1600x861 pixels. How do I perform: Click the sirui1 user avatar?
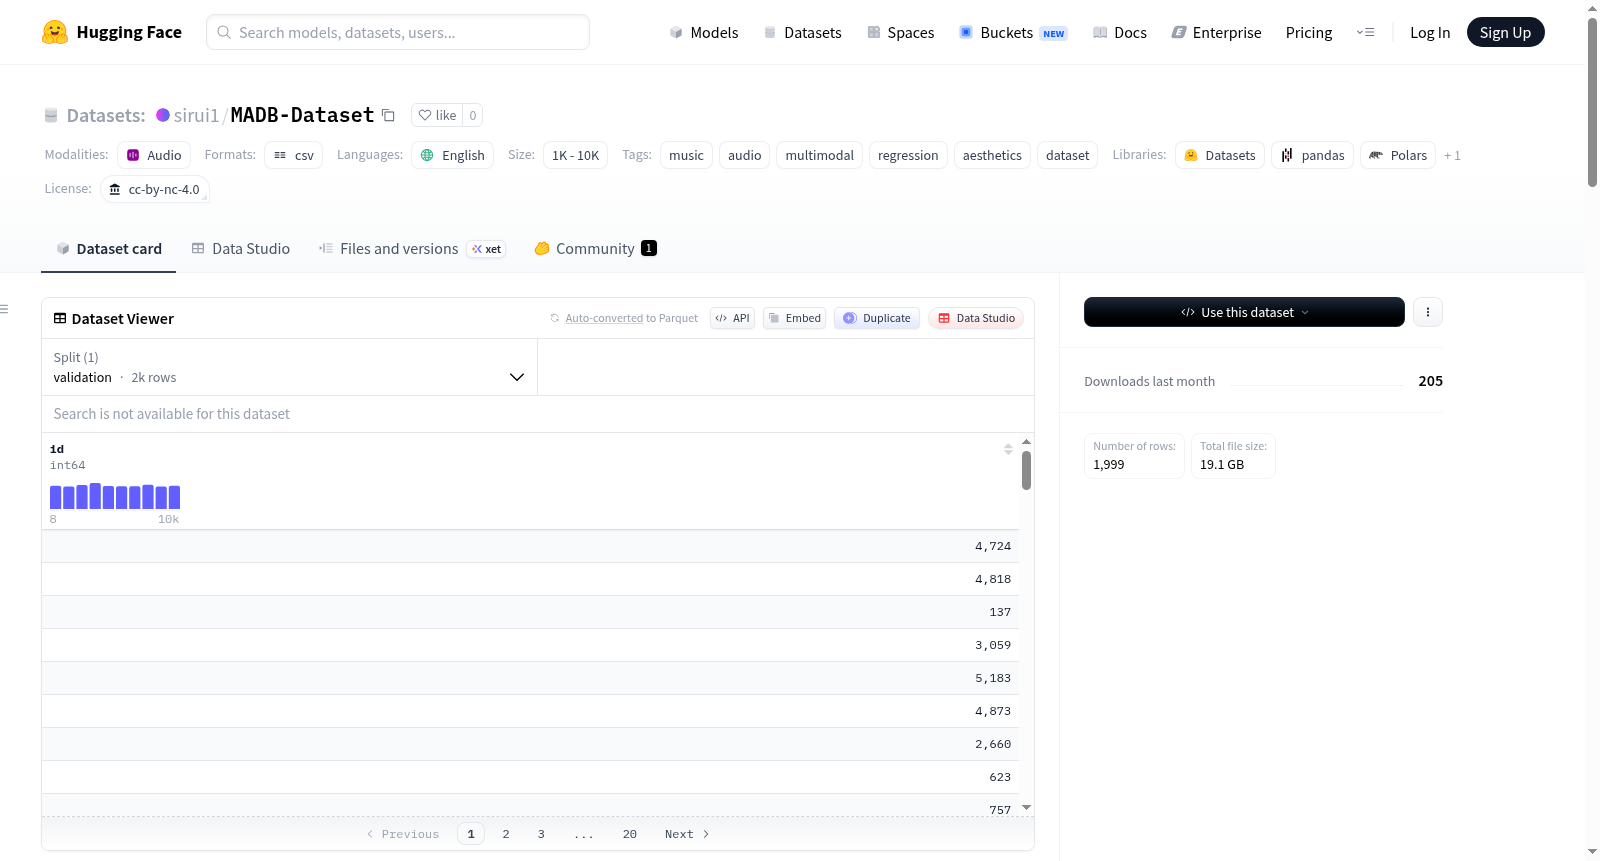pyautogui.click(x=163, y=115)
